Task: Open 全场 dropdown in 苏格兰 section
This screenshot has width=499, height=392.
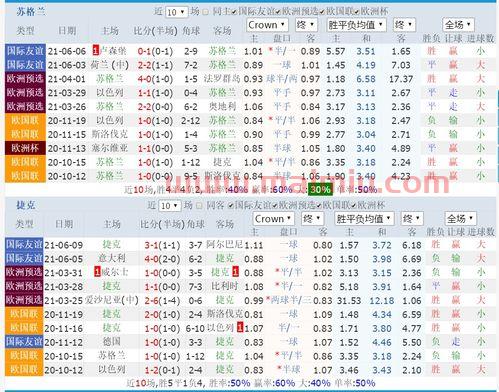Action: [x=458, y=25]
